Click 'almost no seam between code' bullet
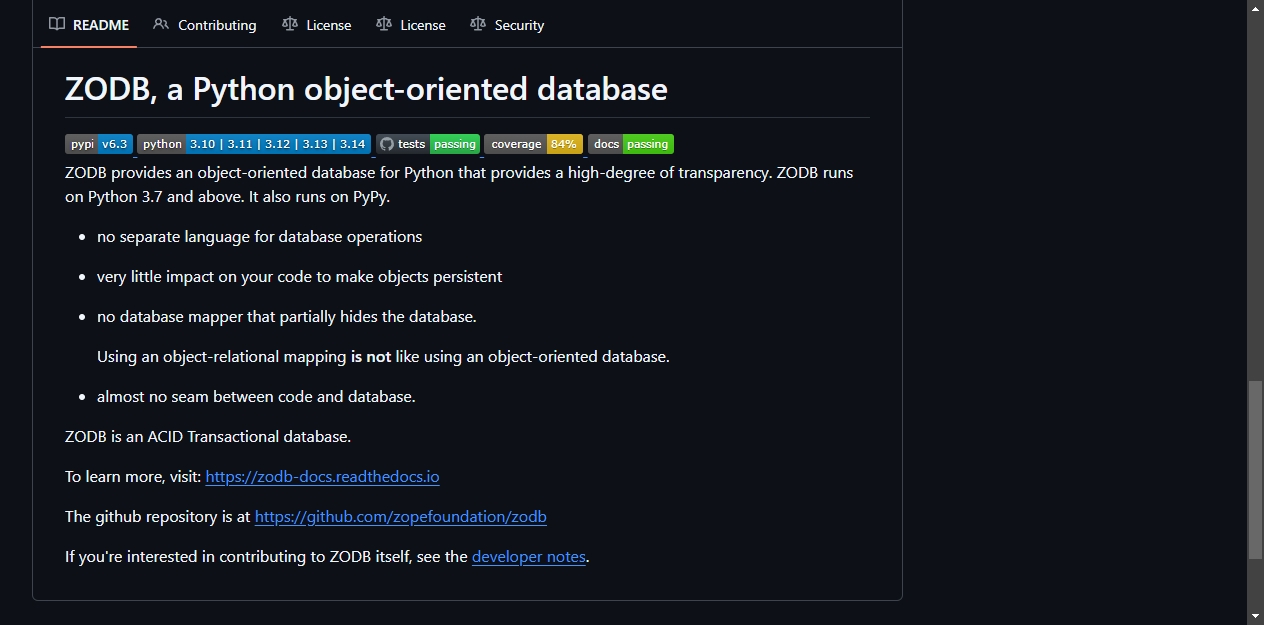The image size is (1264, 625). (256, 397)
